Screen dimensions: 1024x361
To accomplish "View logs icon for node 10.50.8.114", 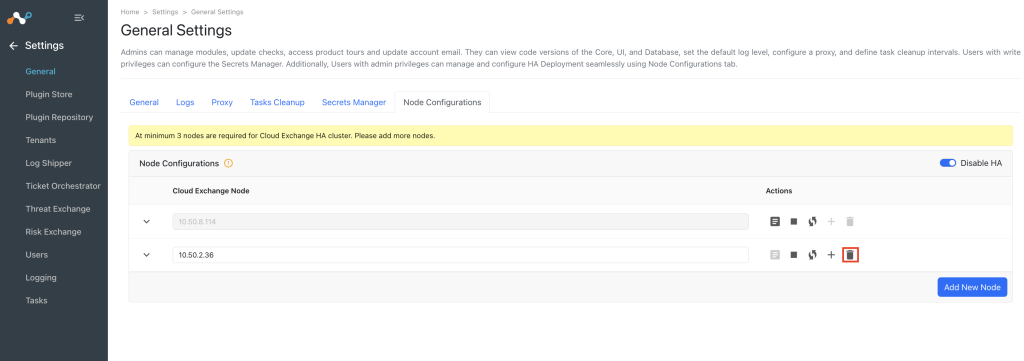I will click(x=775, y=221).
